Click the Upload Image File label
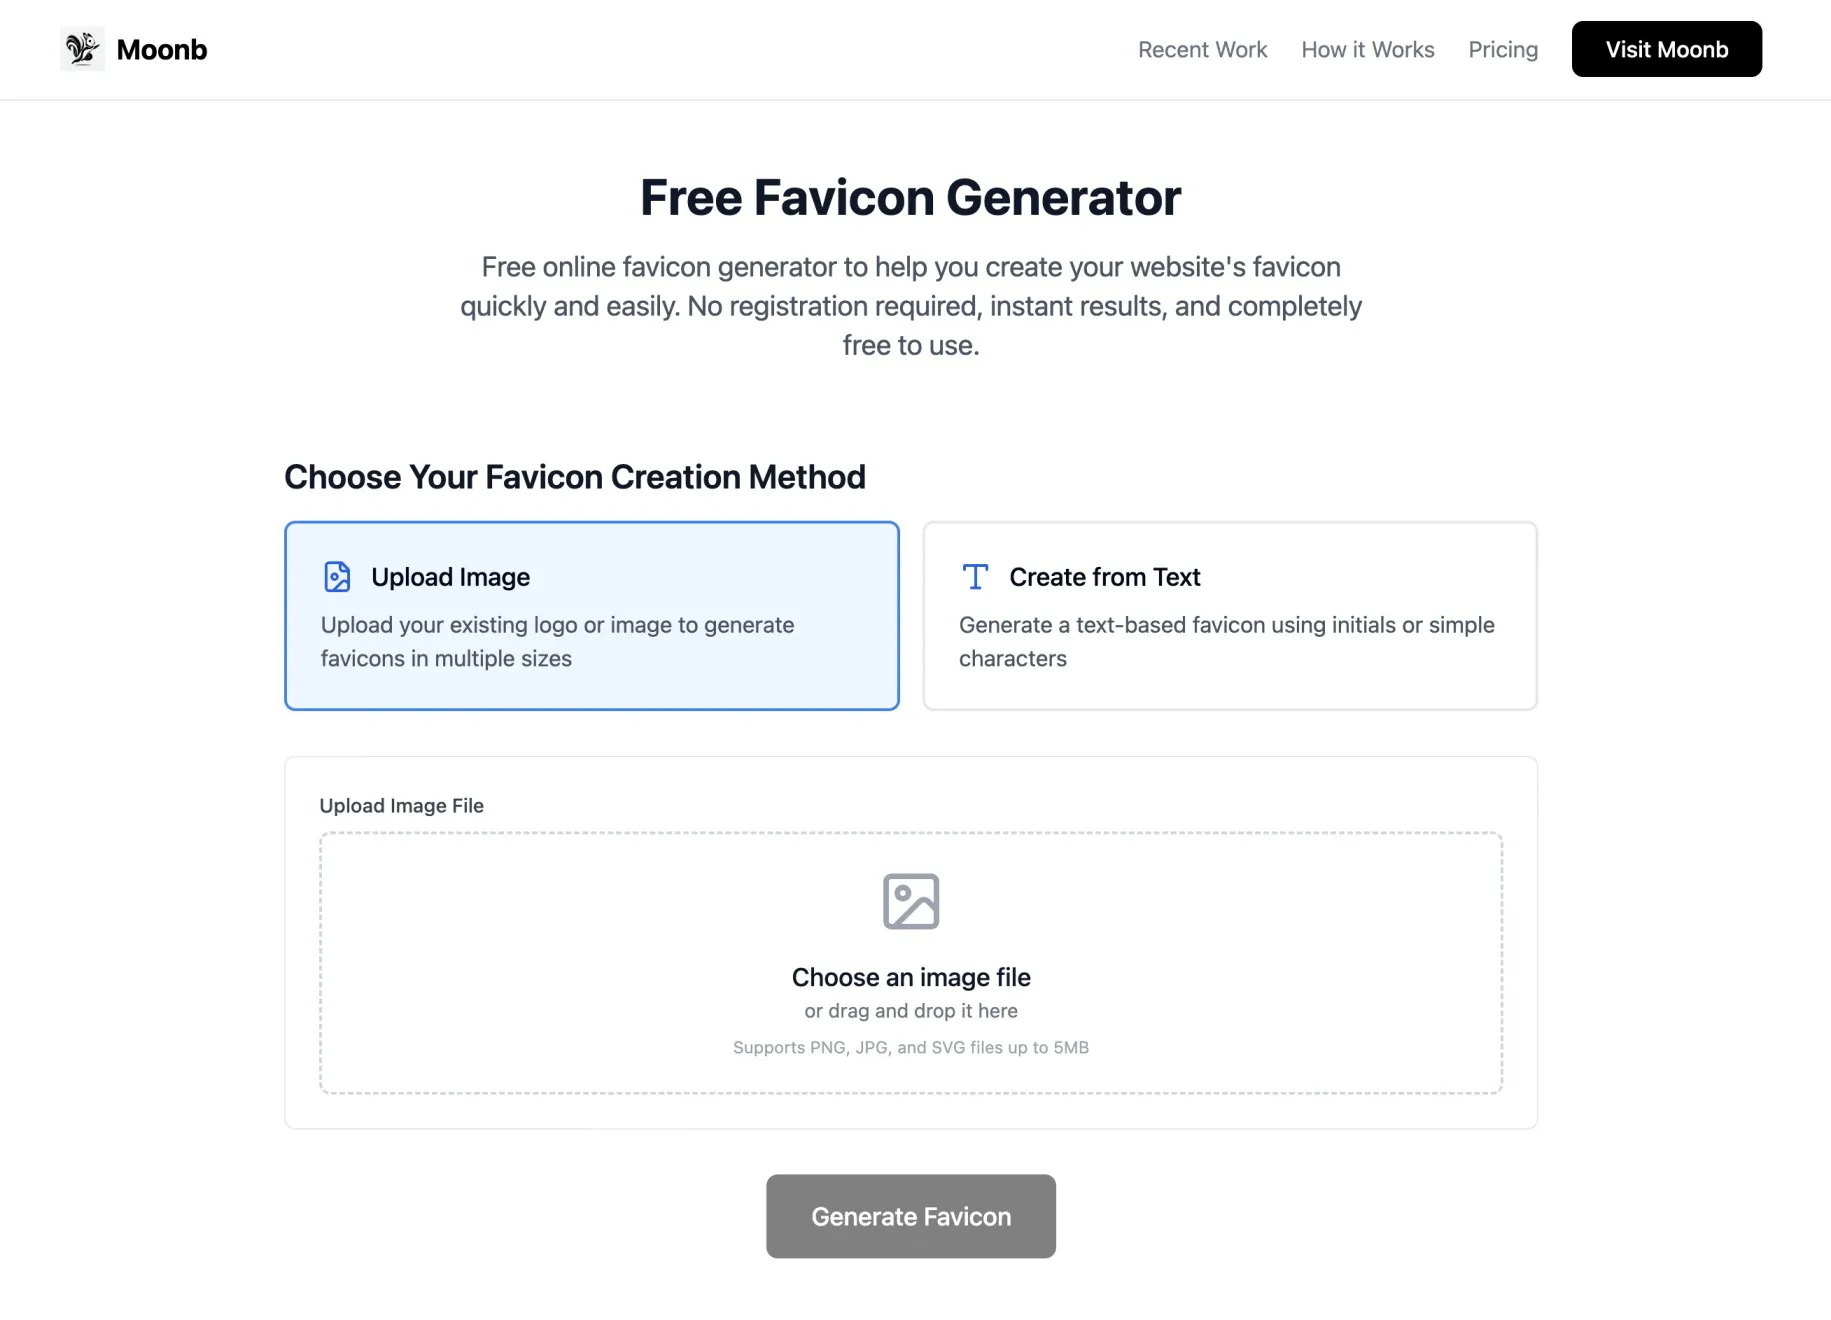This screenshot has height=1320, width=1831. 401,805
